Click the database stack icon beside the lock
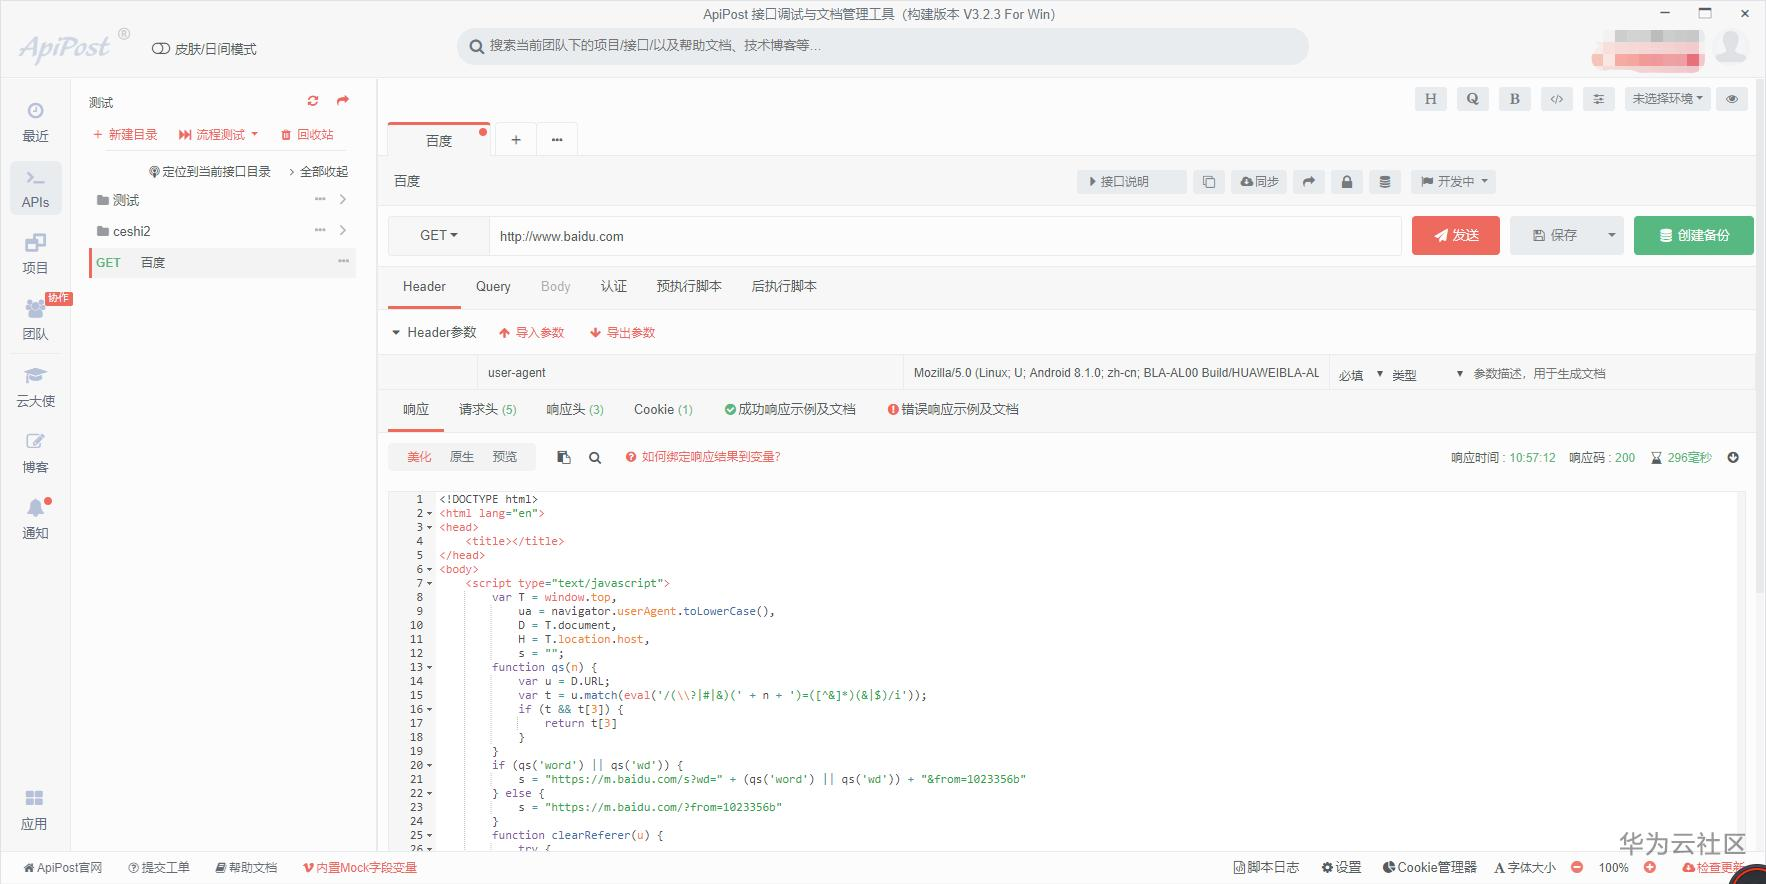The height and width of the screenshot is (884, 1766). (1385, 182)
